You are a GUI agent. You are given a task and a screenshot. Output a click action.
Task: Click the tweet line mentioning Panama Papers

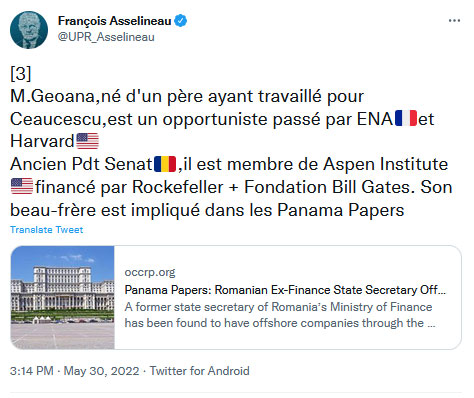click(x=207, y=210)
